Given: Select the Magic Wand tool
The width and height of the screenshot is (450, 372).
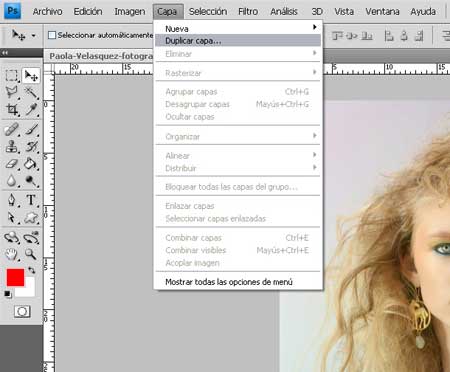Looking at the screenshot, I should click(31, 92).
